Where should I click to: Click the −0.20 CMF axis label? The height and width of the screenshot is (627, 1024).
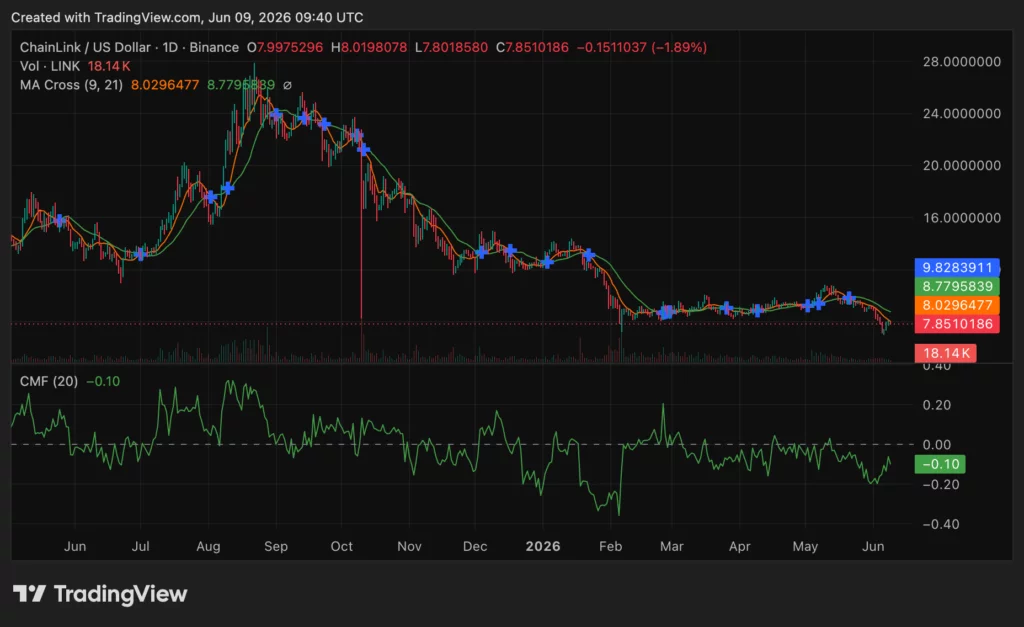(x=940, y=485)
